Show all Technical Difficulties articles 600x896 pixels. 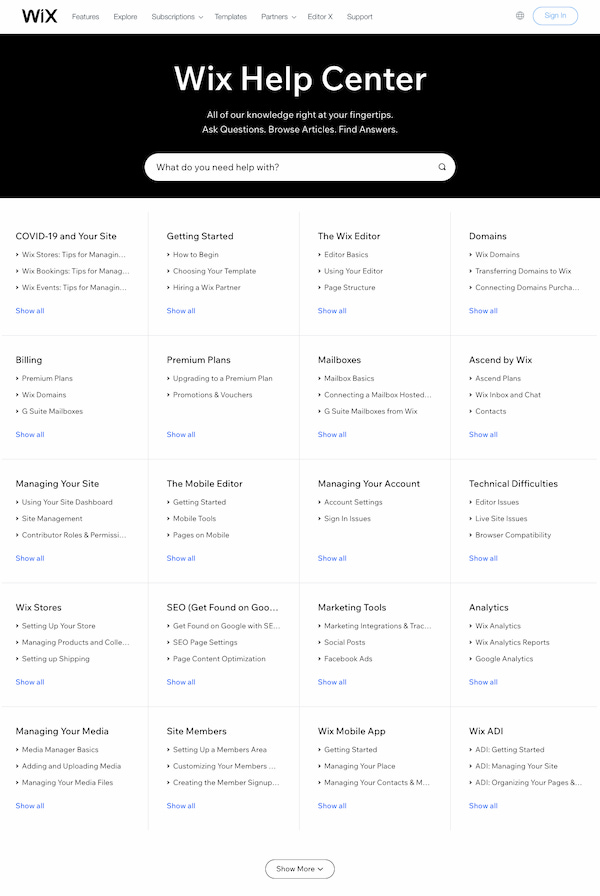click(x=483, y=558)
